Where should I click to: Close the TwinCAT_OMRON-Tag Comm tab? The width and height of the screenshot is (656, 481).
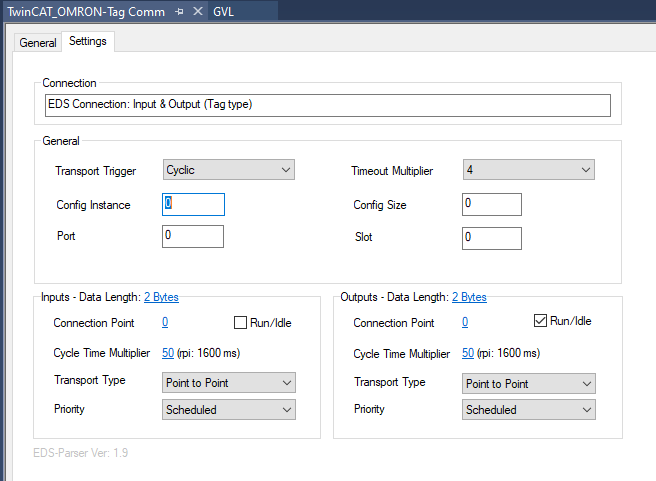[x=198, y=11]
